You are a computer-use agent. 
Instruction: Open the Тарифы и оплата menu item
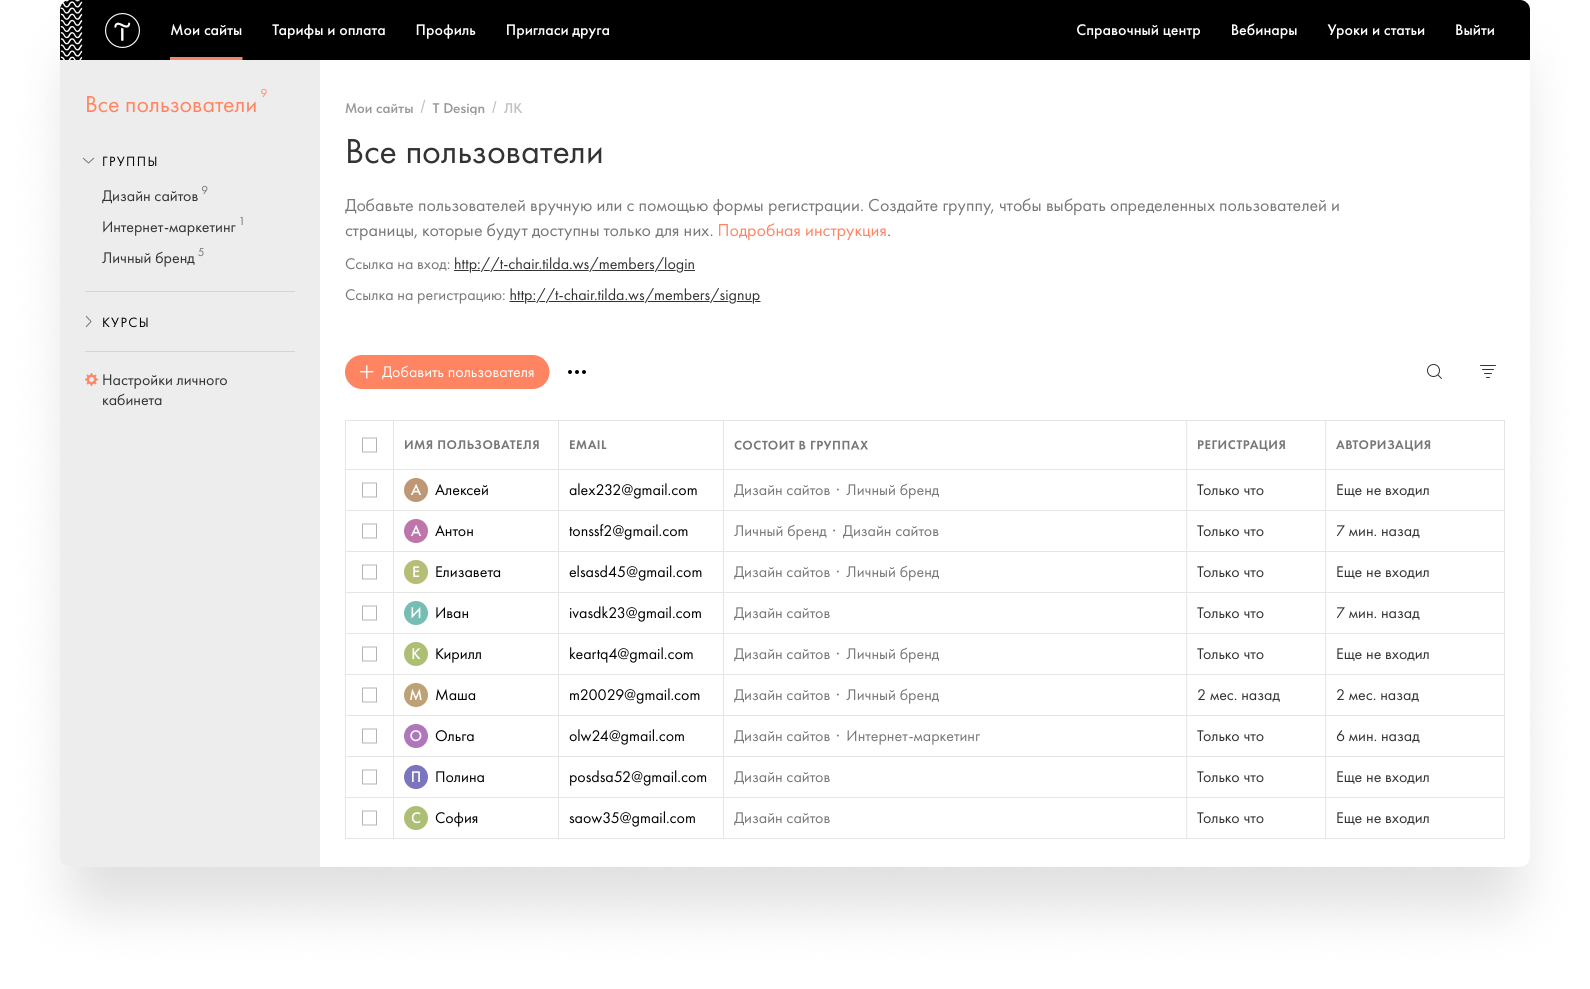328,30
